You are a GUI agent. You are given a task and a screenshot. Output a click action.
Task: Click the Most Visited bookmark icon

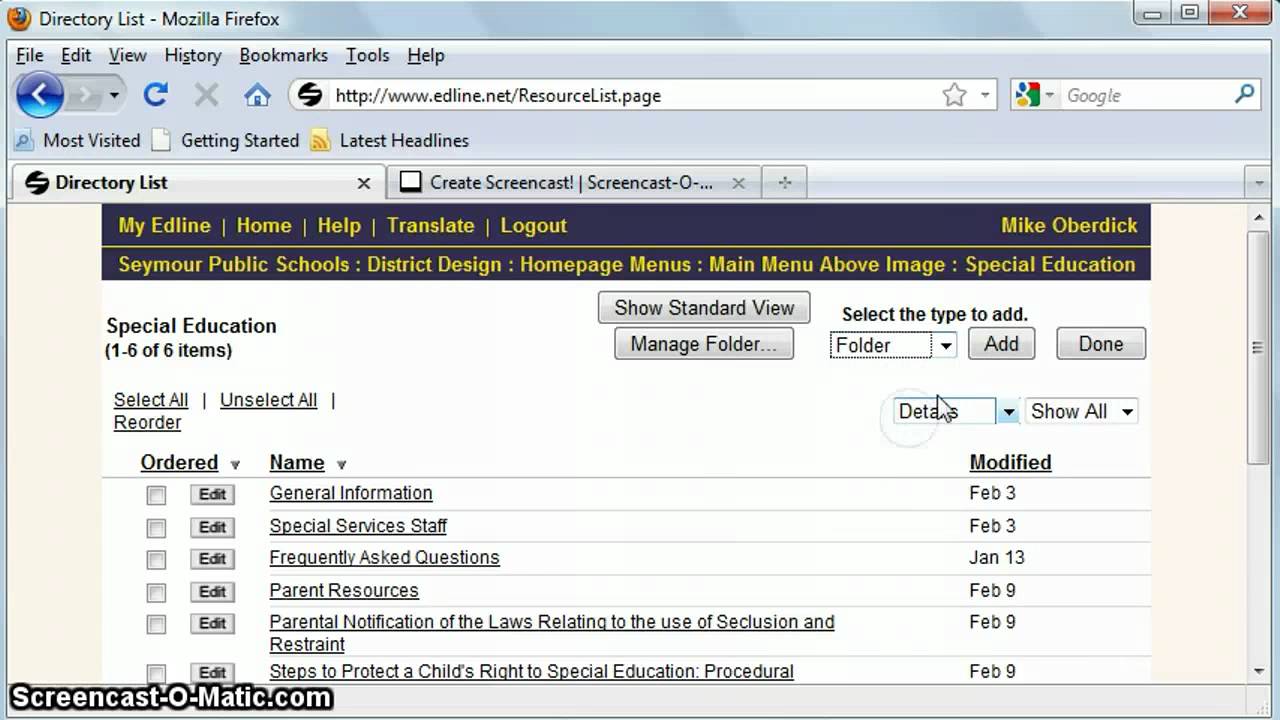[x=24, y=140]
